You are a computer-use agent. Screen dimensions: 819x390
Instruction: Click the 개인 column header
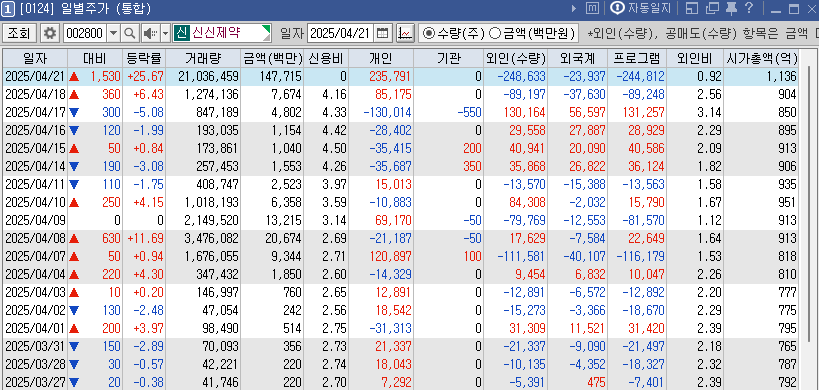tap(381, 58)
